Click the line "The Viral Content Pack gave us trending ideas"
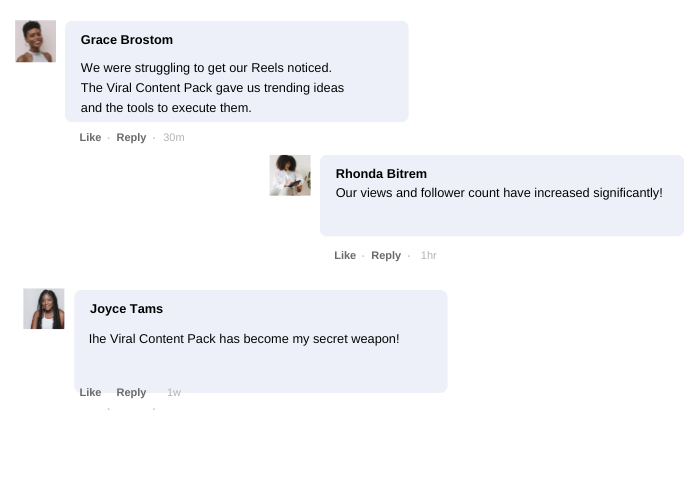The image size is (700, 500). (x=212, y=88)
